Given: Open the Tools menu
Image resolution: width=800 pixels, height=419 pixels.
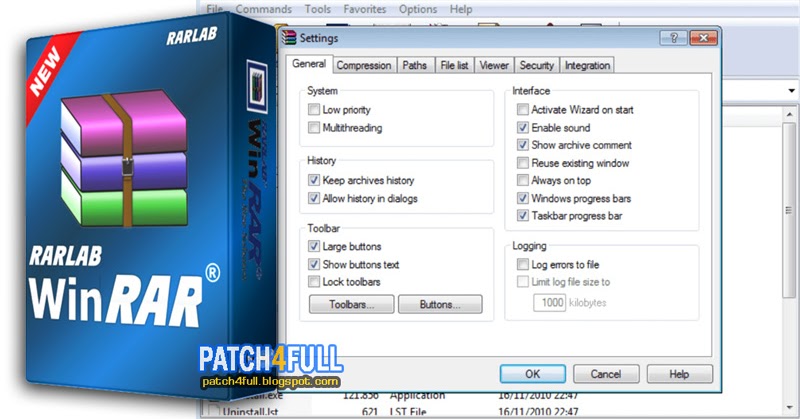Looking at the screenshot, I should (317, 9).
